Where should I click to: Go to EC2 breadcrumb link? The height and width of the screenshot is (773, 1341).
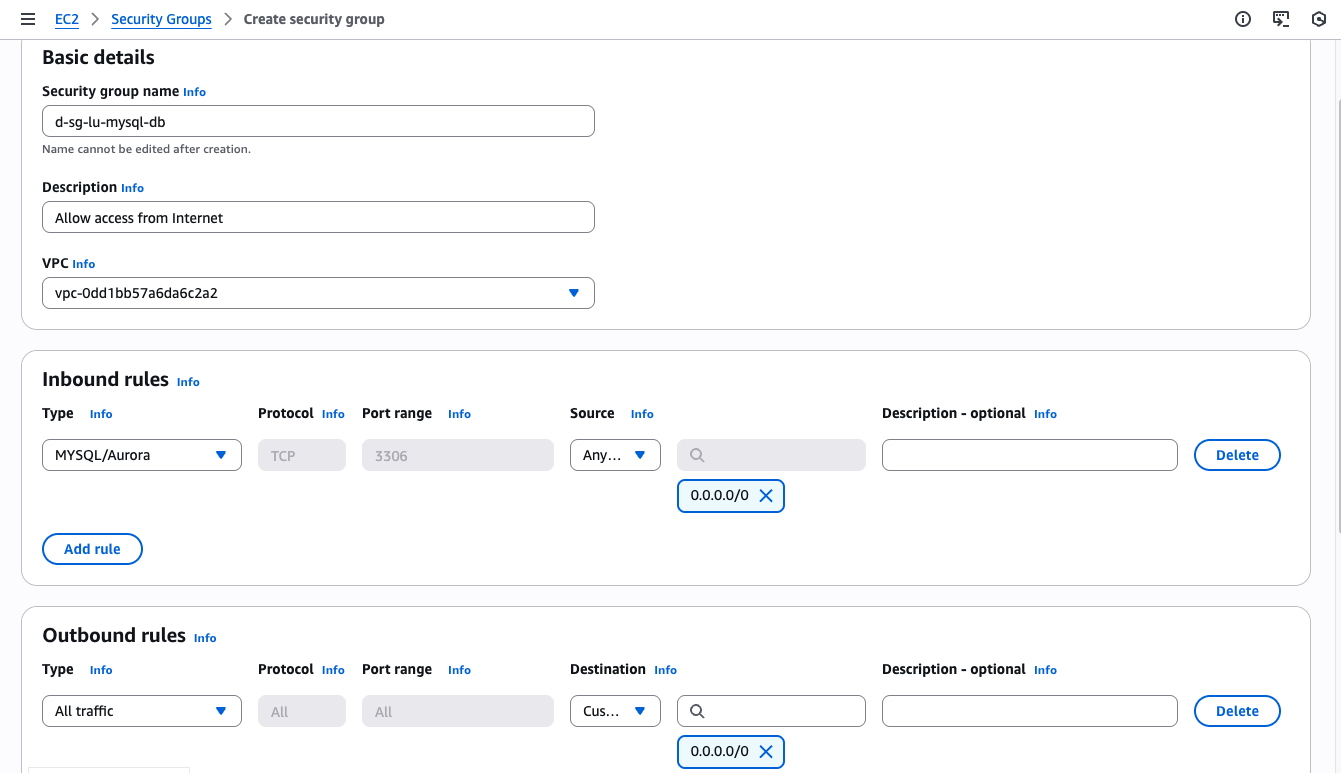click(x=67, y=19)
